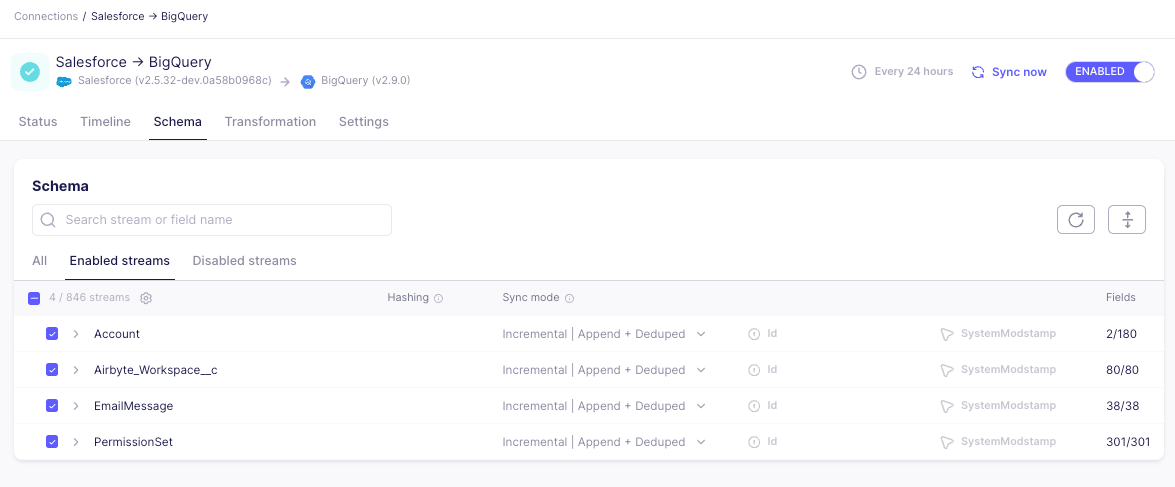This screenshot has height=487, width=1175.
Task: Show the Disabled streams tab
Action: [244, 261]
